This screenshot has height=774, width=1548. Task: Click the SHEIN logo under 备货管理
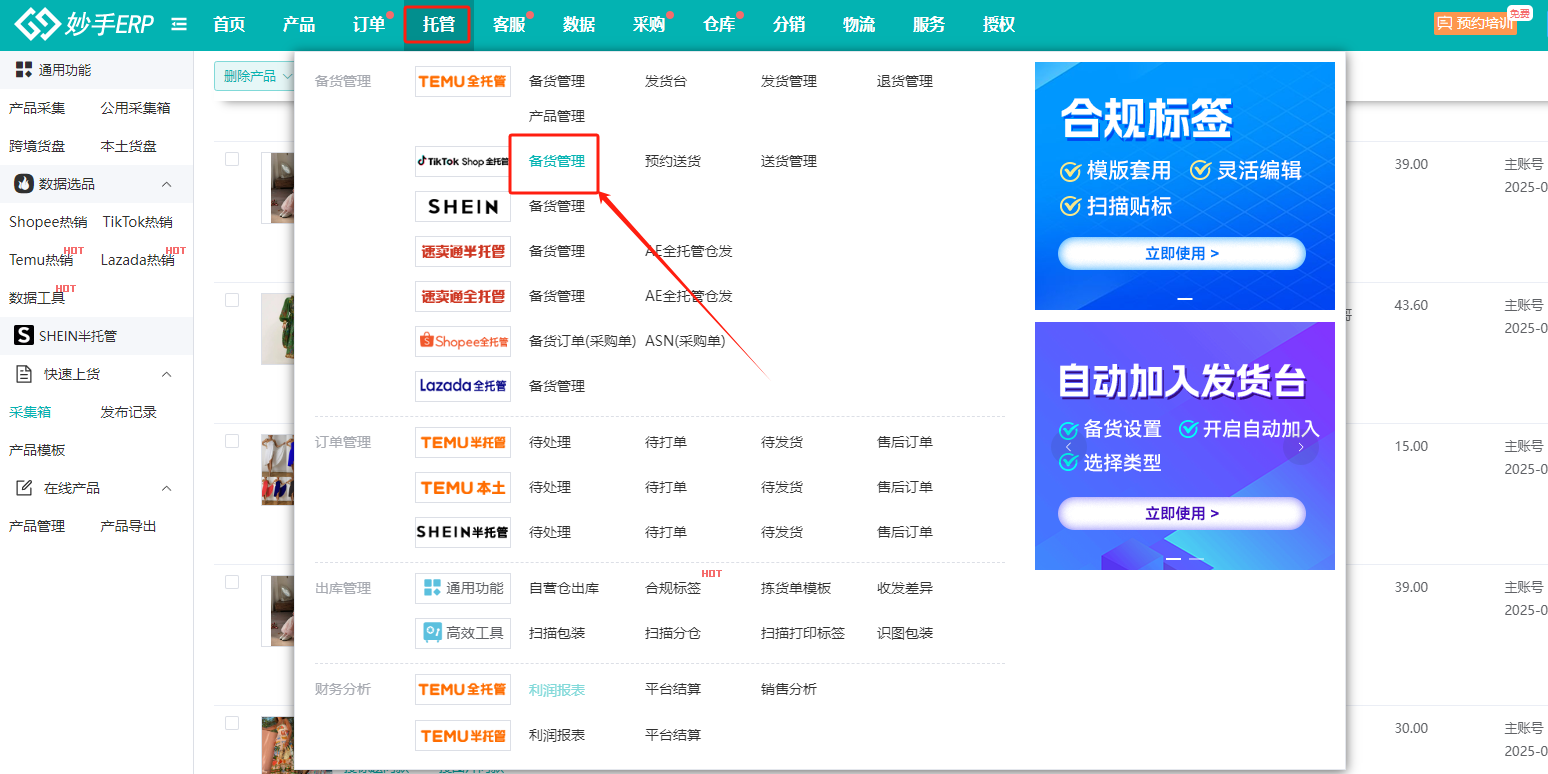(463, 206)
